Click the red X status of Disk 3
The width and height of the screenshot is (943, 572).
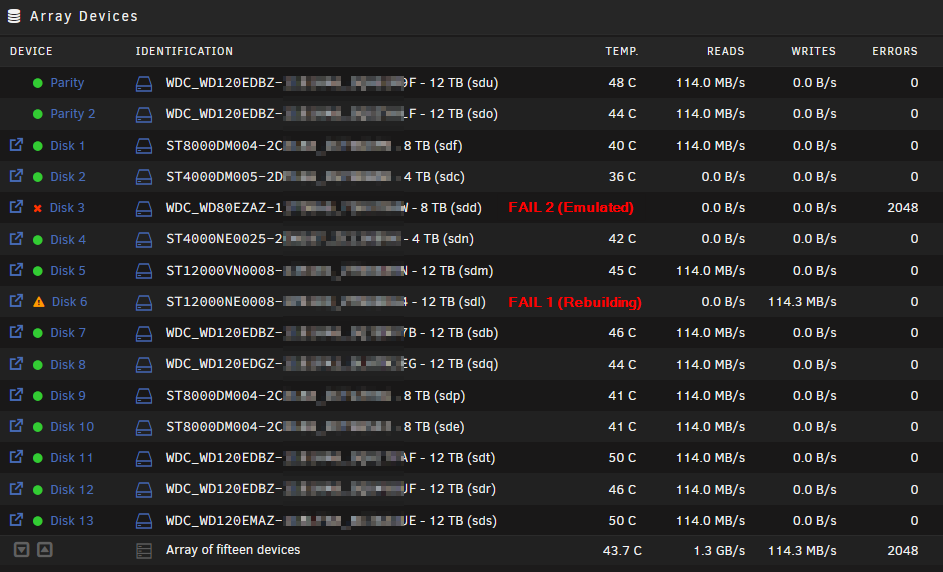click(x=38, y=209)
